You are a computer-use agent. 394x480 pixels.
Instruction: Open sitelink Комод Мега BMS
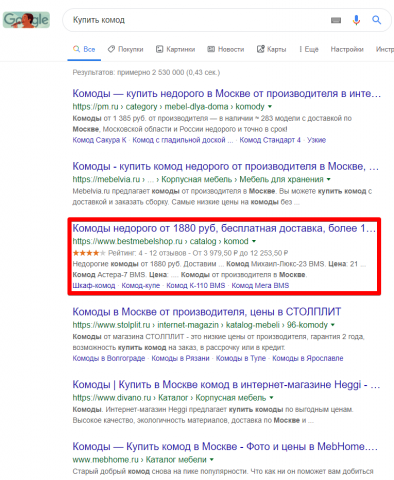click(x=260, y=286)
